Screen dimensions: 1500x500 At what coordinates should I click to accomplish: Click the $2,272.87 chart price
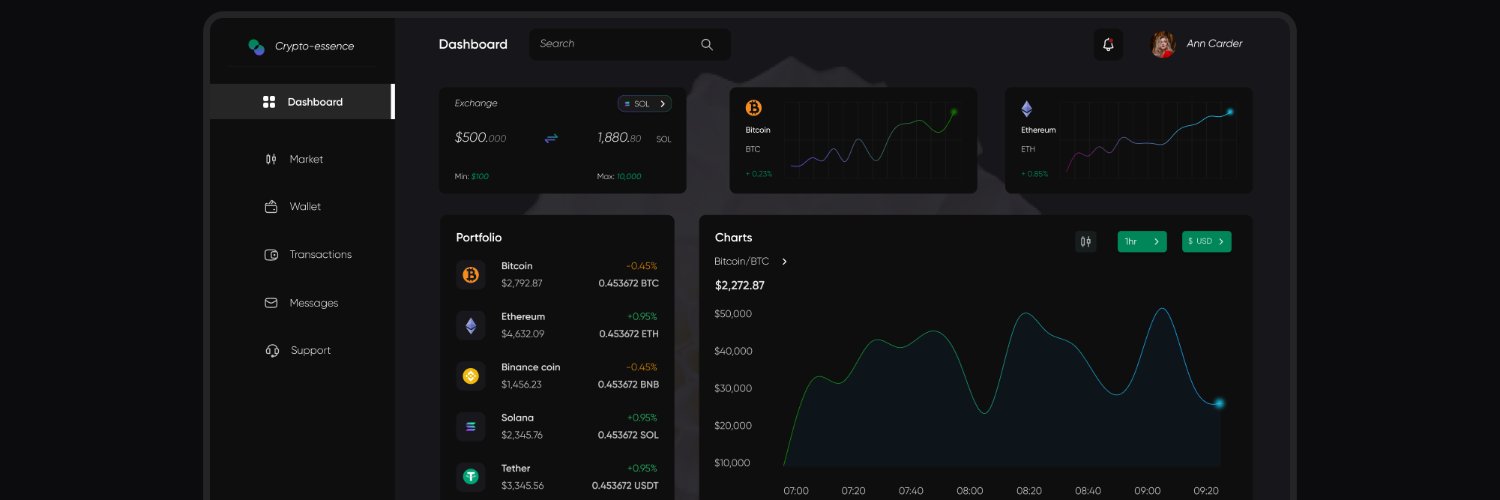[740, 286]
